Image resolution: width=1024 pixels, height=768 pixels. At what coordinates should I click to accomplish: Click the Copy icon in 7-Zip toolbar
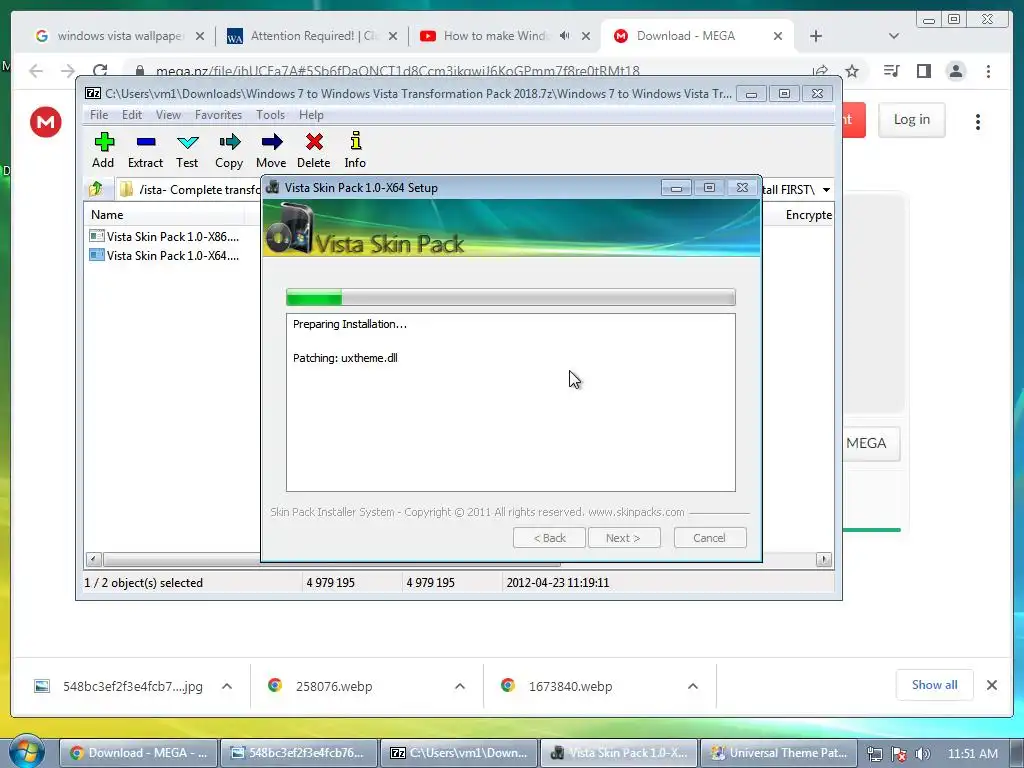tap(229, 150)
